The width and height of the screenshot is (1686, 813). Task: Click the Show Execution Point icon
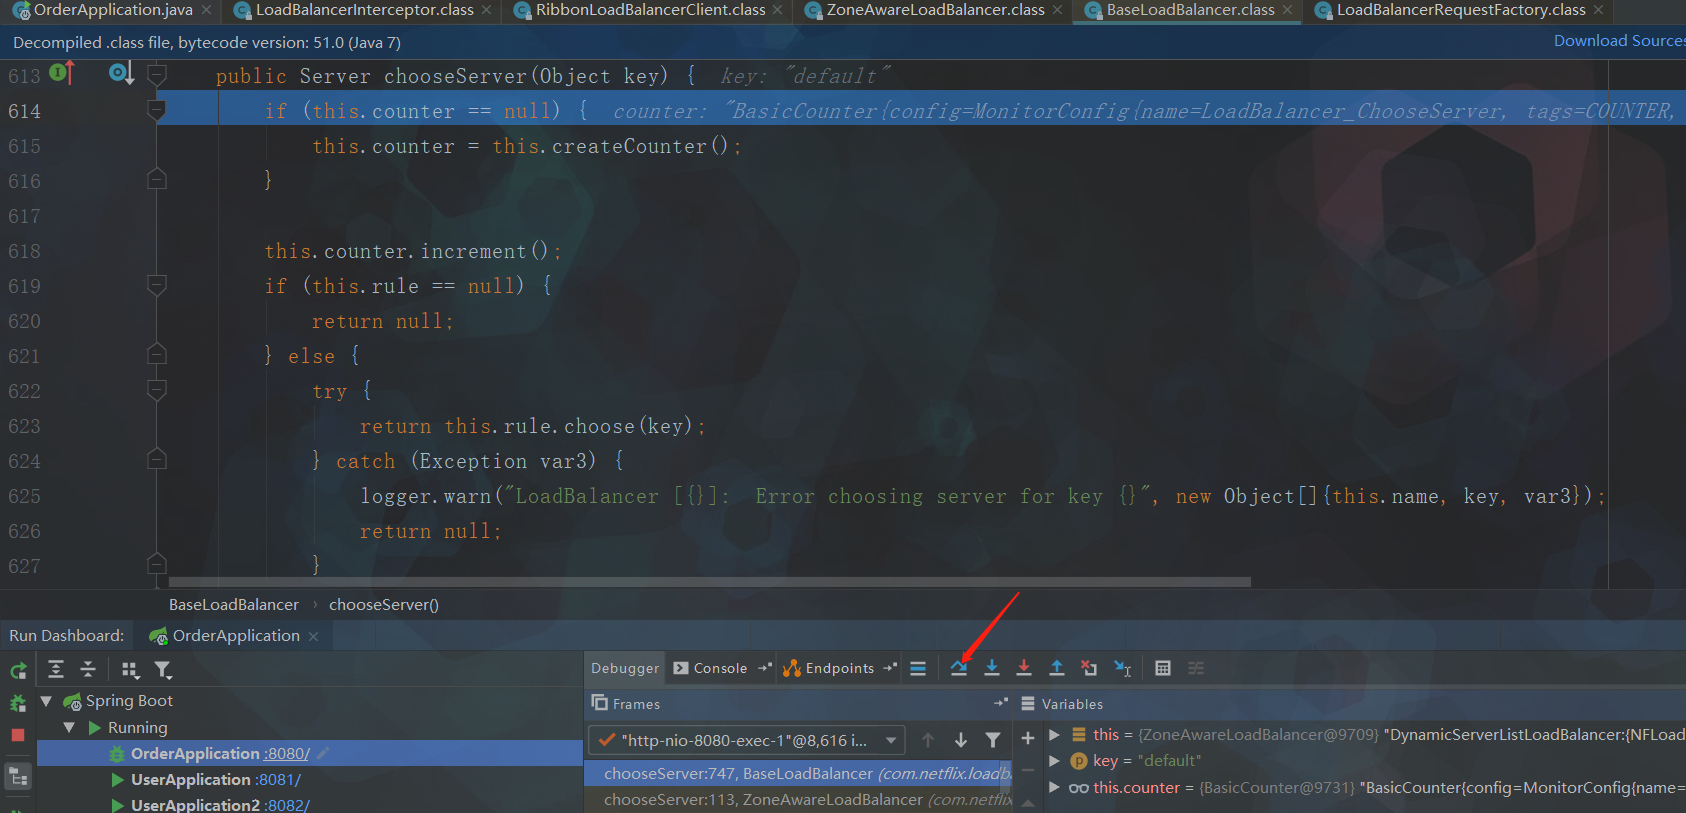point(918,668)
